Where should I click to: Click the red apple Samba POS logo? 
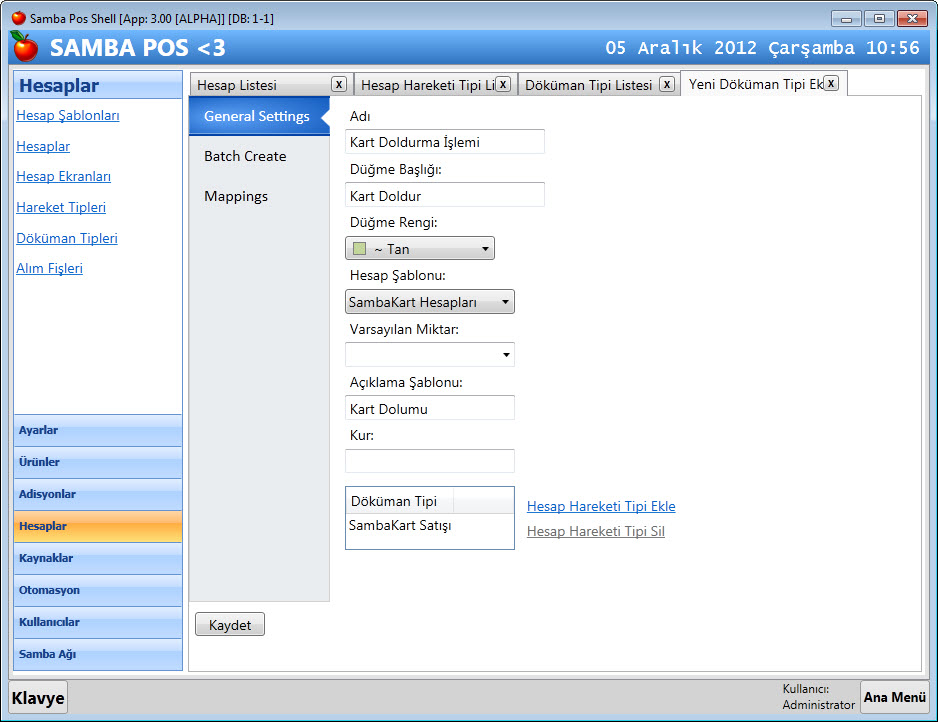[x=24, y=47]
